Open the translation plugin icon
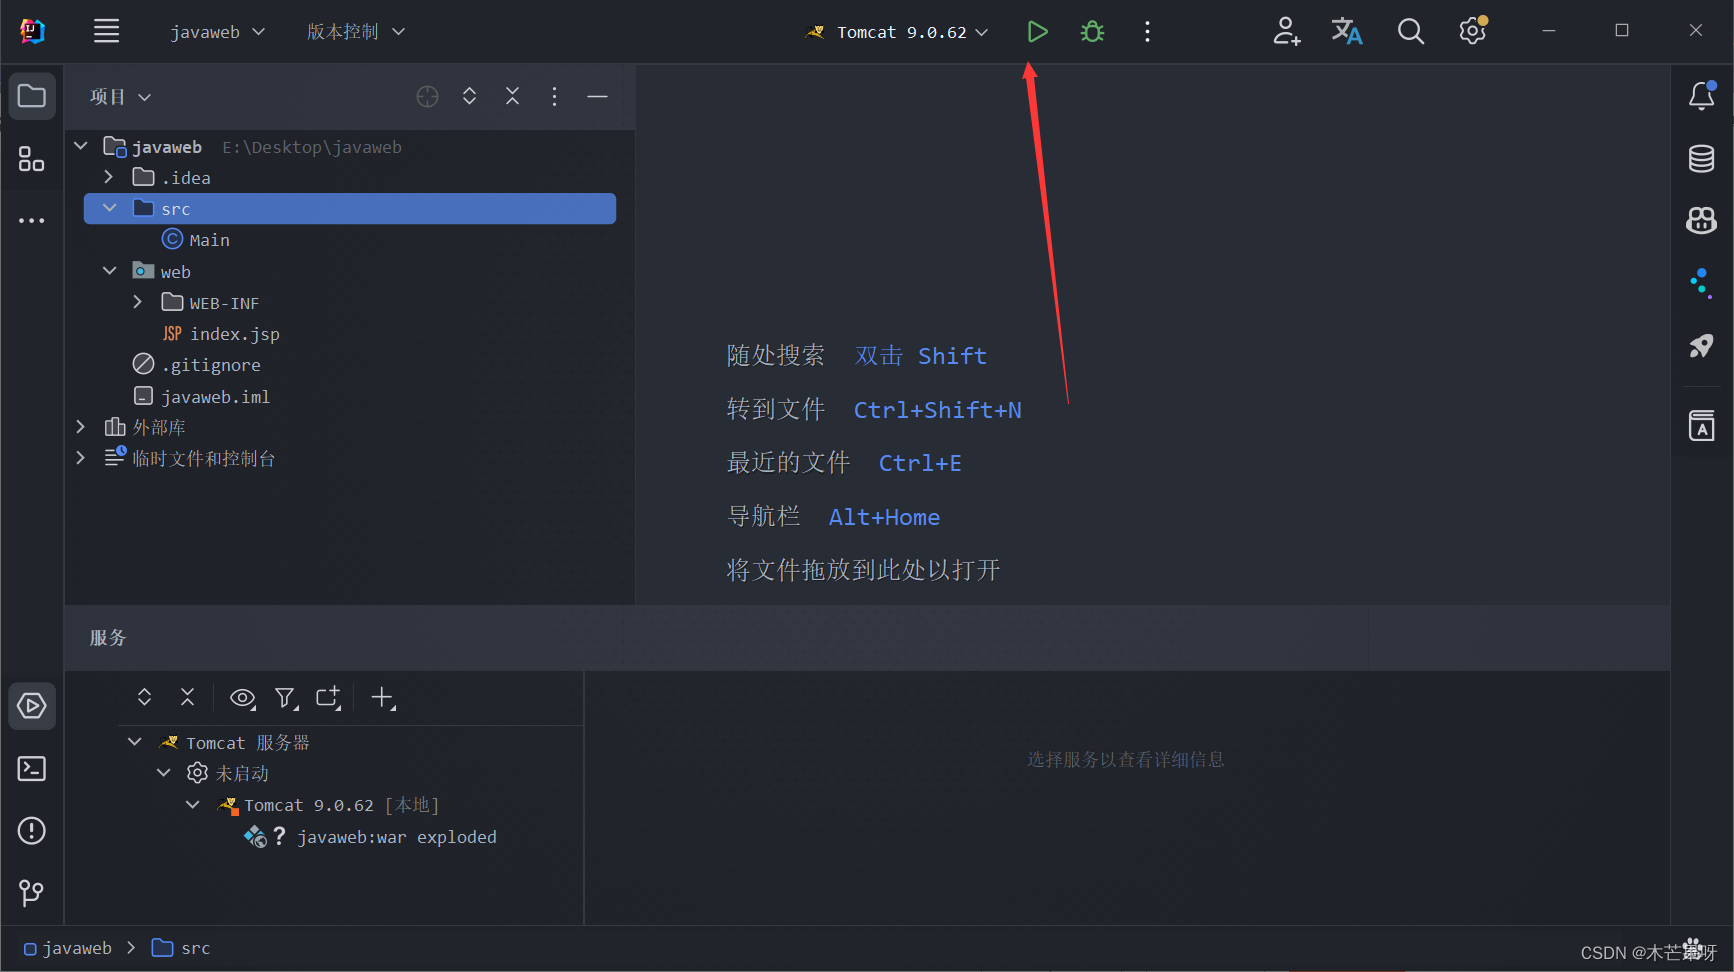This screenshot has height=972, width=1734. 1347,32
